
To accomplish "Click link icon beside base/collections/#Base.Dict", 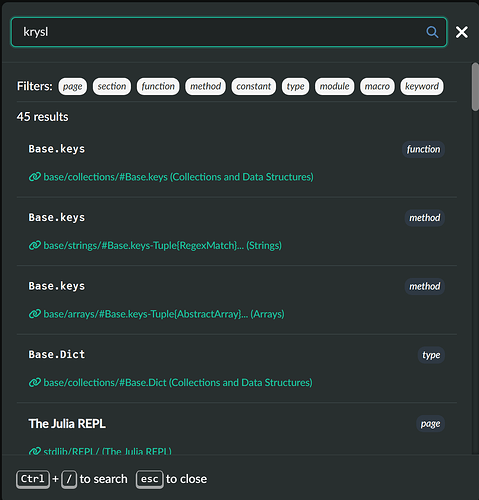I will tap(35, 382).
